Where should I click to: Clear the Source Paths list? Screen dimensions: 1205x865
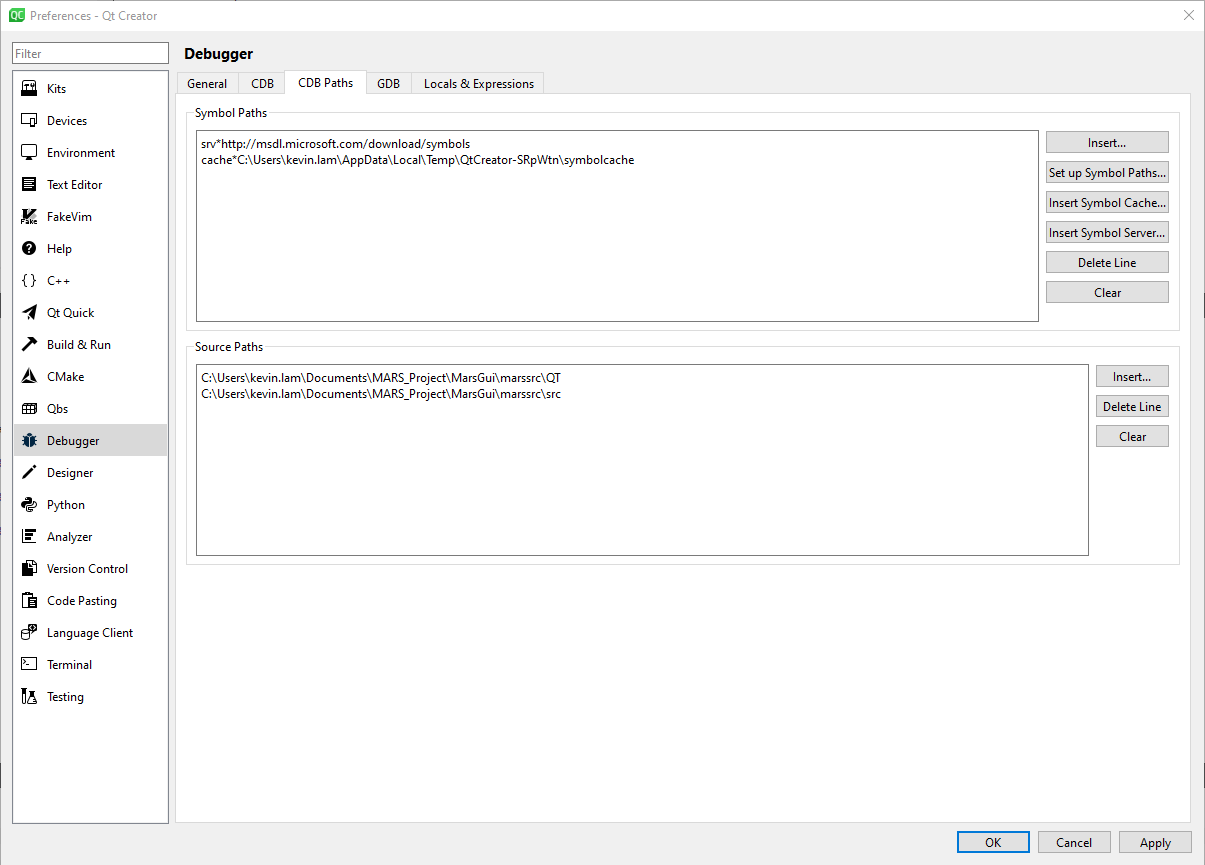pyautogui.click(x=1132, y=436)
